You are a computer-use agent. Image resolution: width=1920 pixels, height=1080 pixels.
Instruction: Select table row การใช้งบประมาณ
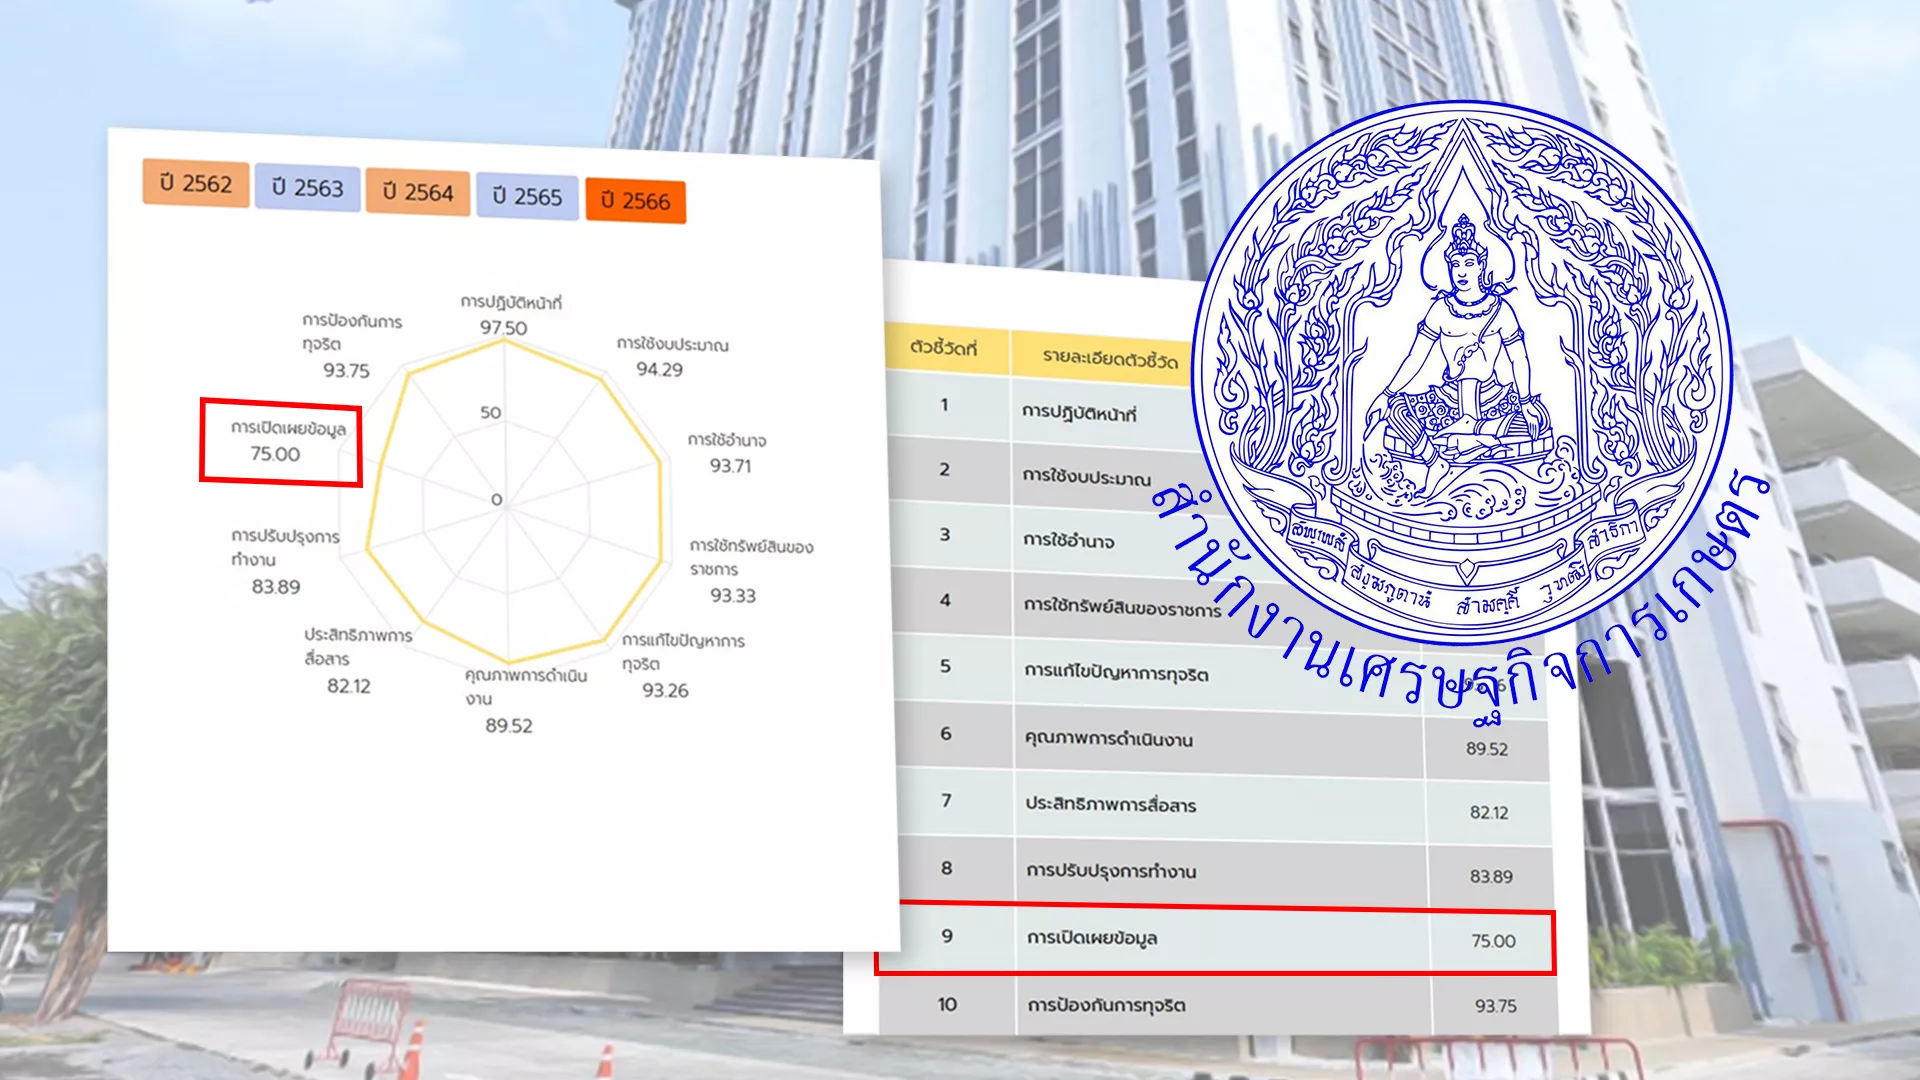point(1050,474)
